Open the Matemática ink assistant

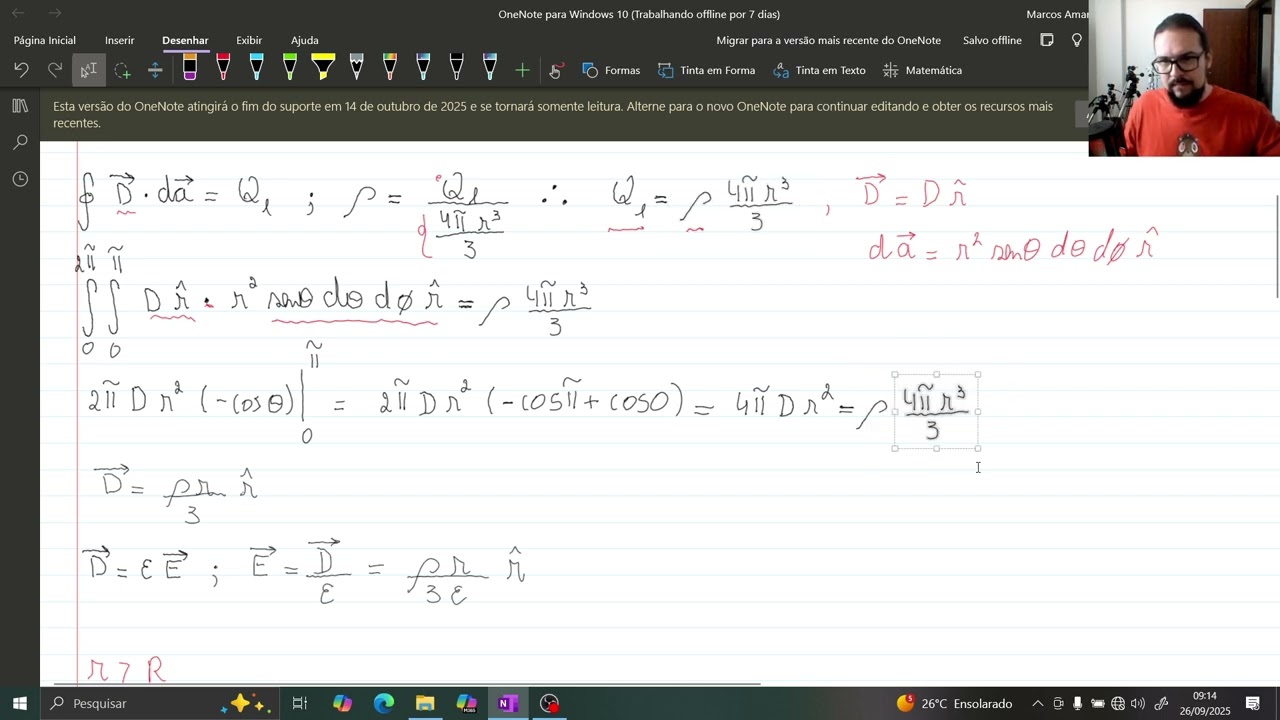click(922, 70)
